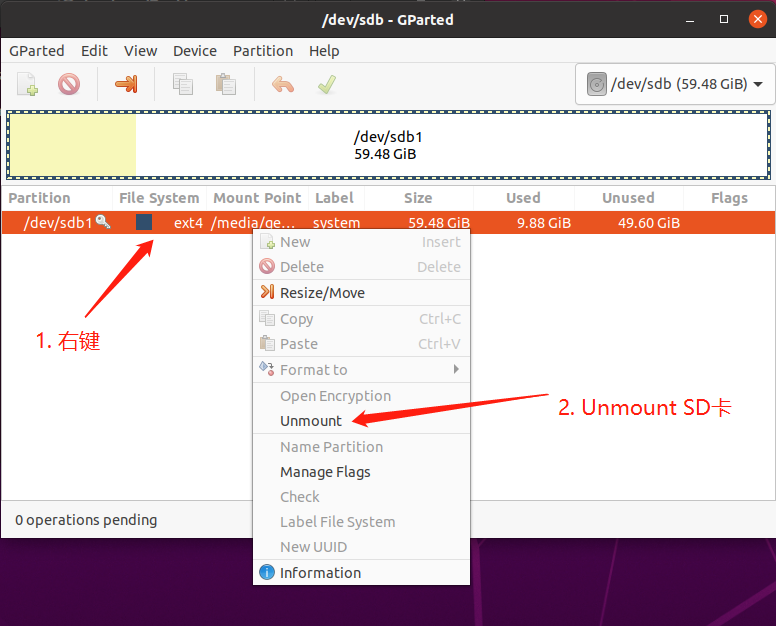Viewport: 776px width, 626px height.
Task: Open the Help menu
Action: pos(324,51)
